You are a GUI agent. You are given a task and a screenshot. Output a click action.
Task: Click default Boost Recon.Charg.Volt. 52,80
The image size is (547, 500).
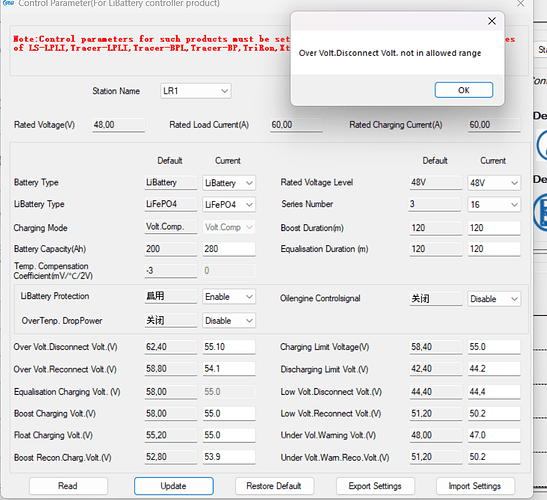click(171, 457)
